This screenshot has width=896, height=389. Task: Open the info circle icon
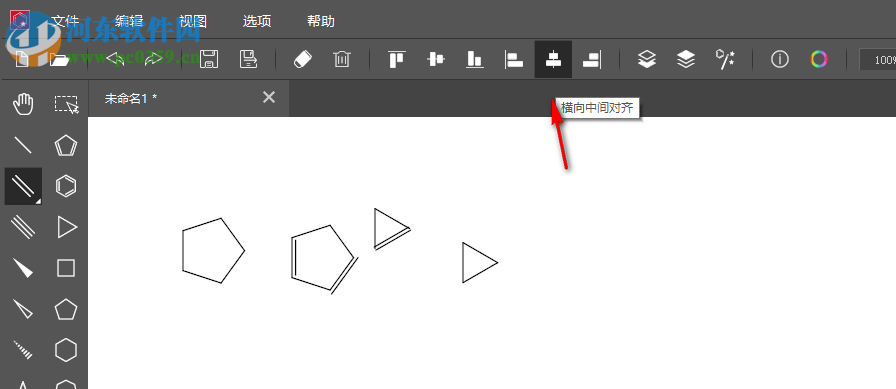tap(780, 59)
